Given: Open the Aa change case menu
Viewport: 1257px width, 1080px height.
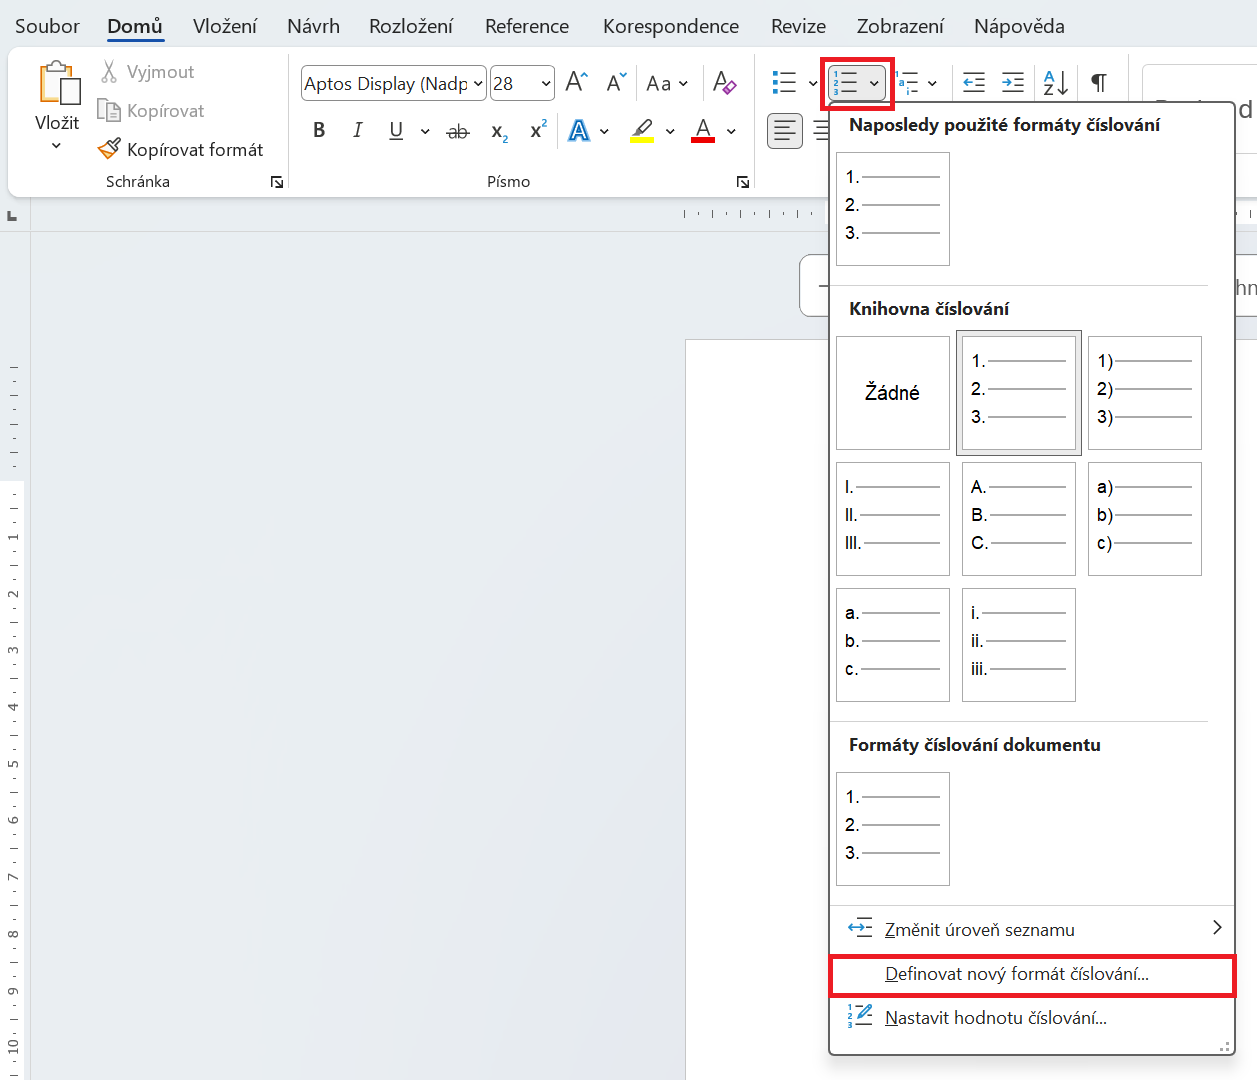Looking at the screenshot, I should point(667,84).
